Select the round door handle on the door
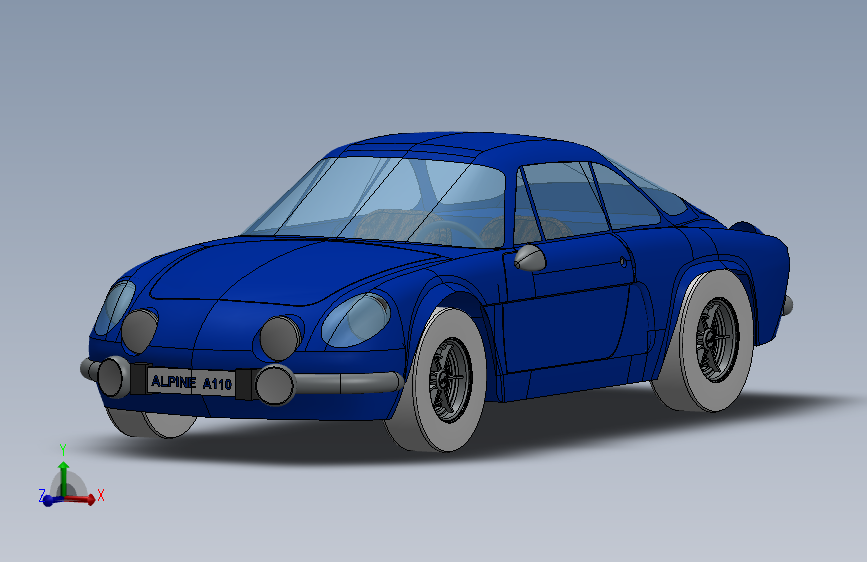The height and width of the screenshot is (562, 867). [623, 262]
